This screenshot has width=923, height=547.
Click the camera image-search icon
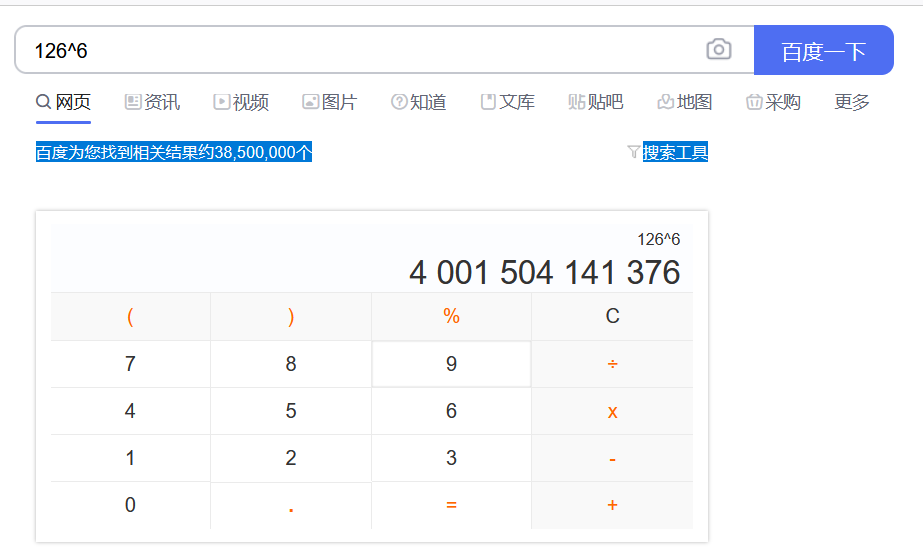(x=719, y=49)
